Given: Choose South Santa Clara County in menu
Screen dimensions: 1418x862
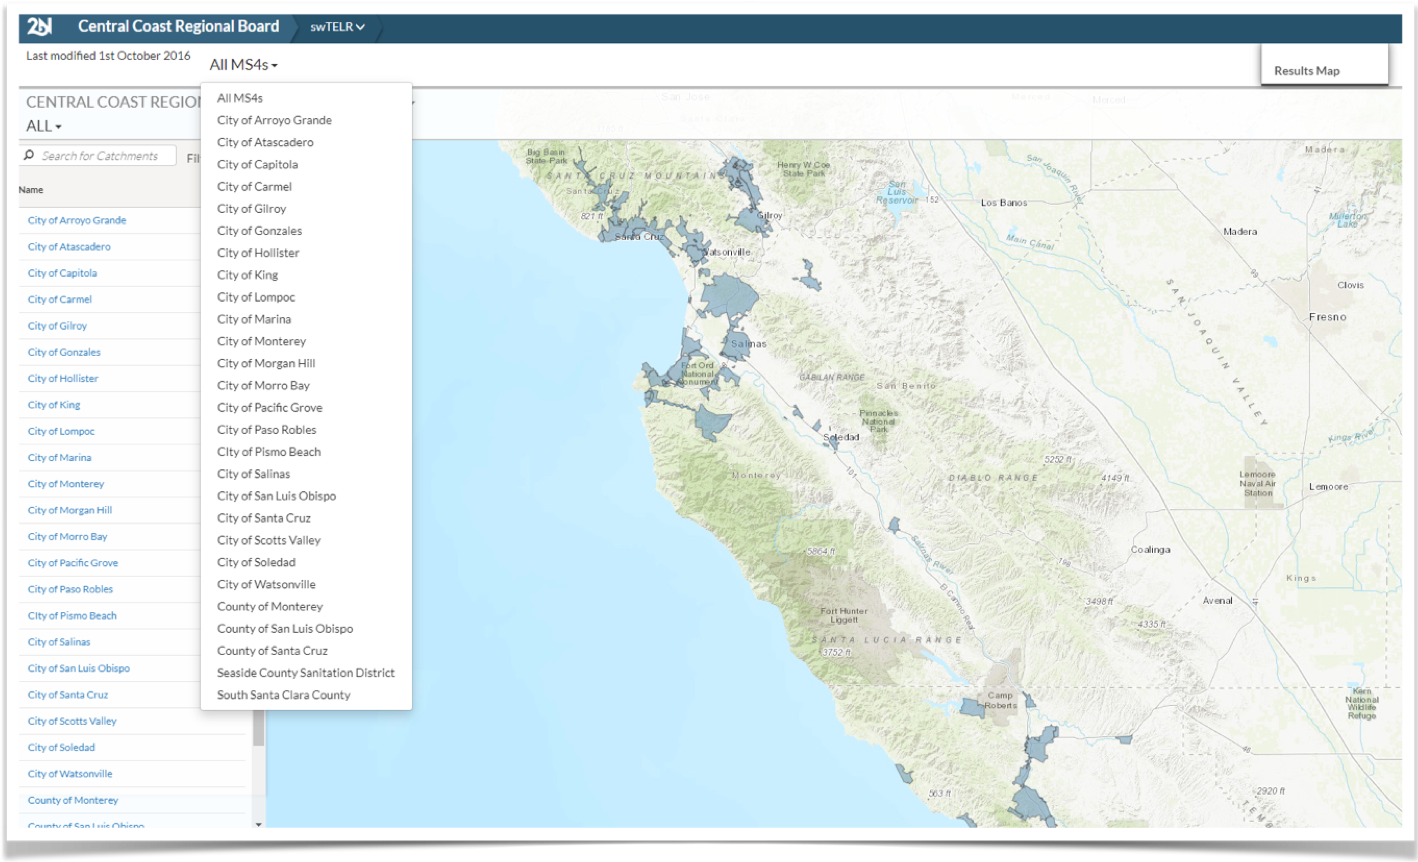Looking at the screenshot, I should click(x=284, y=695).
